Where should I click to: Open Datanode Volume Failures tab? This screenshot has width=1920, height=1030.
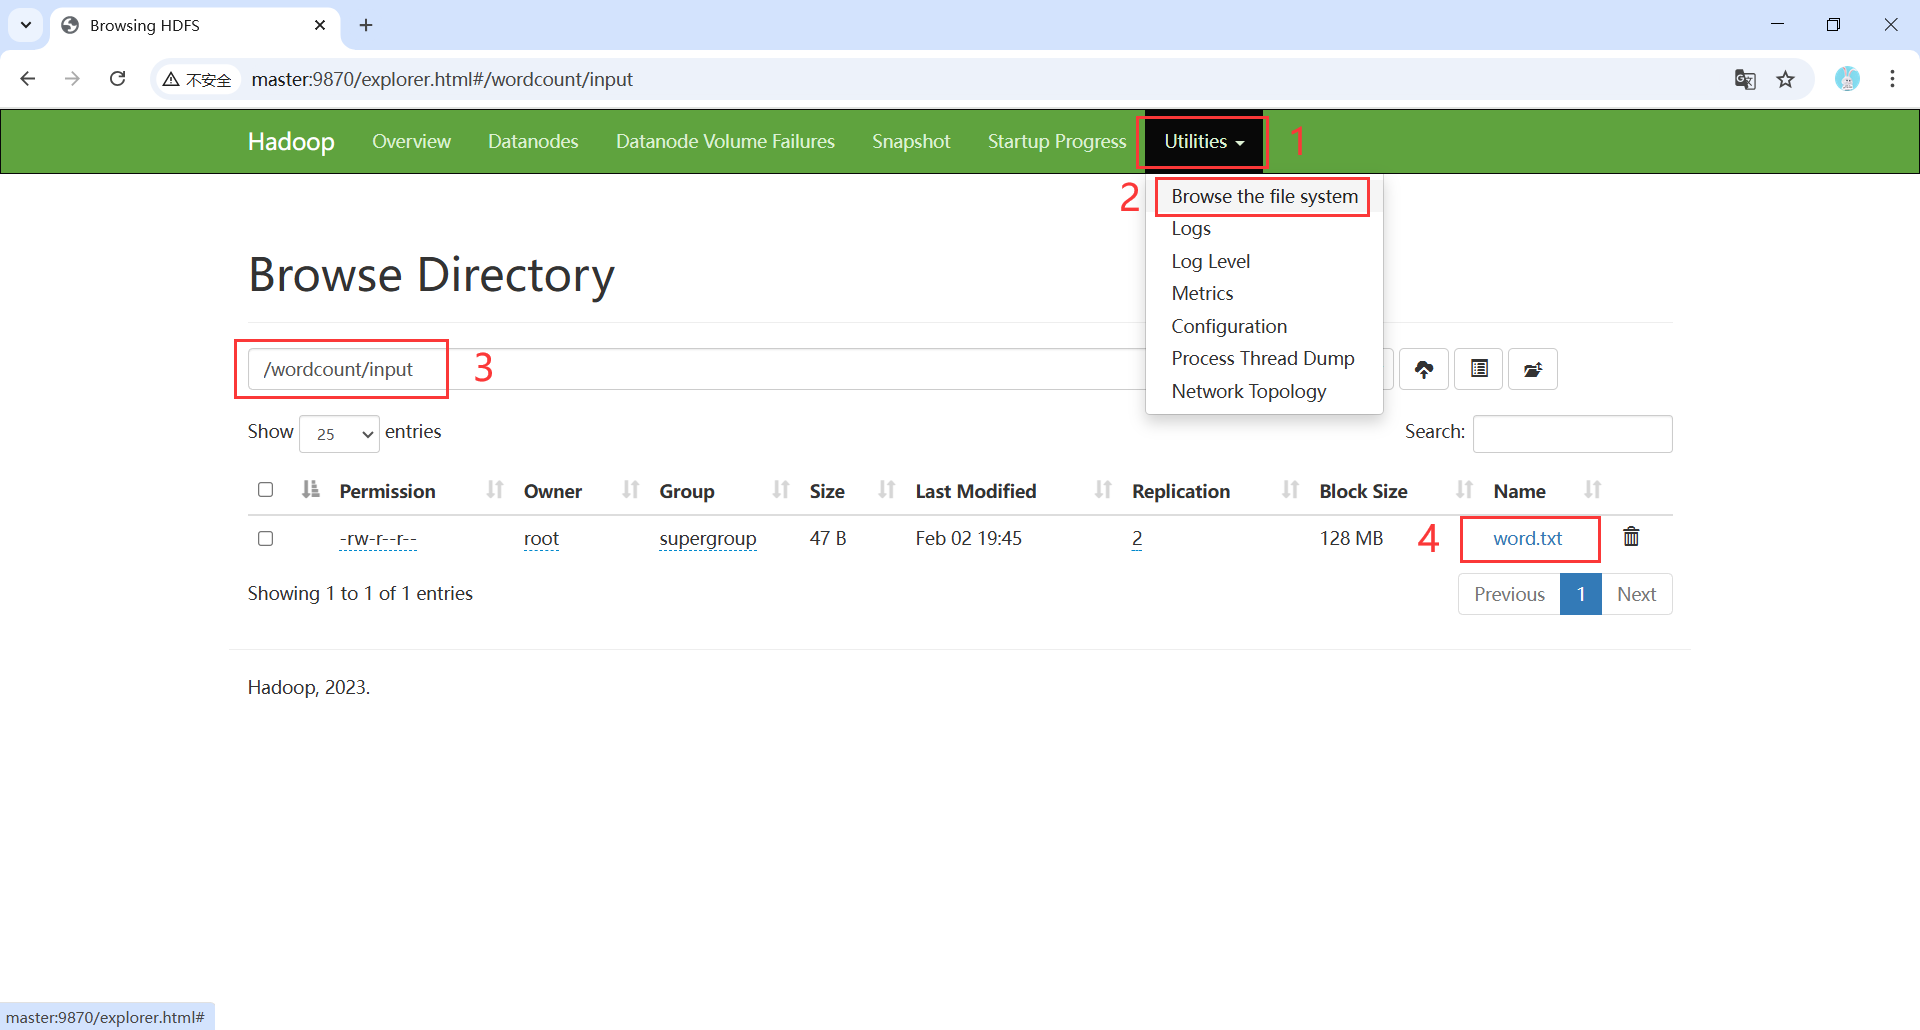[x=725, y=142]
